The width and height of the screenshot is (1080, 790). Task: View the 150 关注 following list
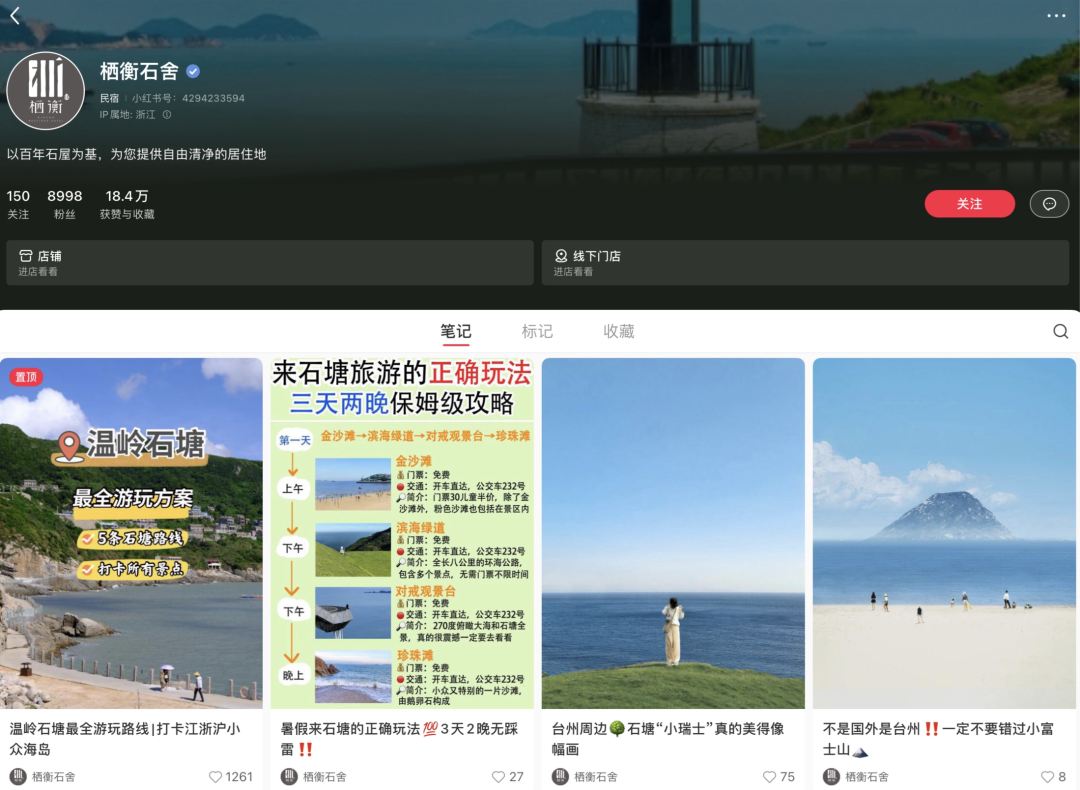18,205
